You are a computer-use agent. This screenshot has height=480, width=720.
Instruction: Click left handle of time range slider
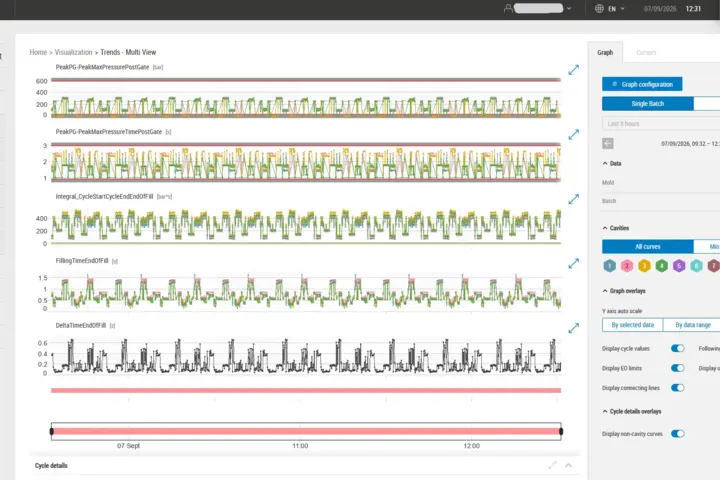(51, 431)
